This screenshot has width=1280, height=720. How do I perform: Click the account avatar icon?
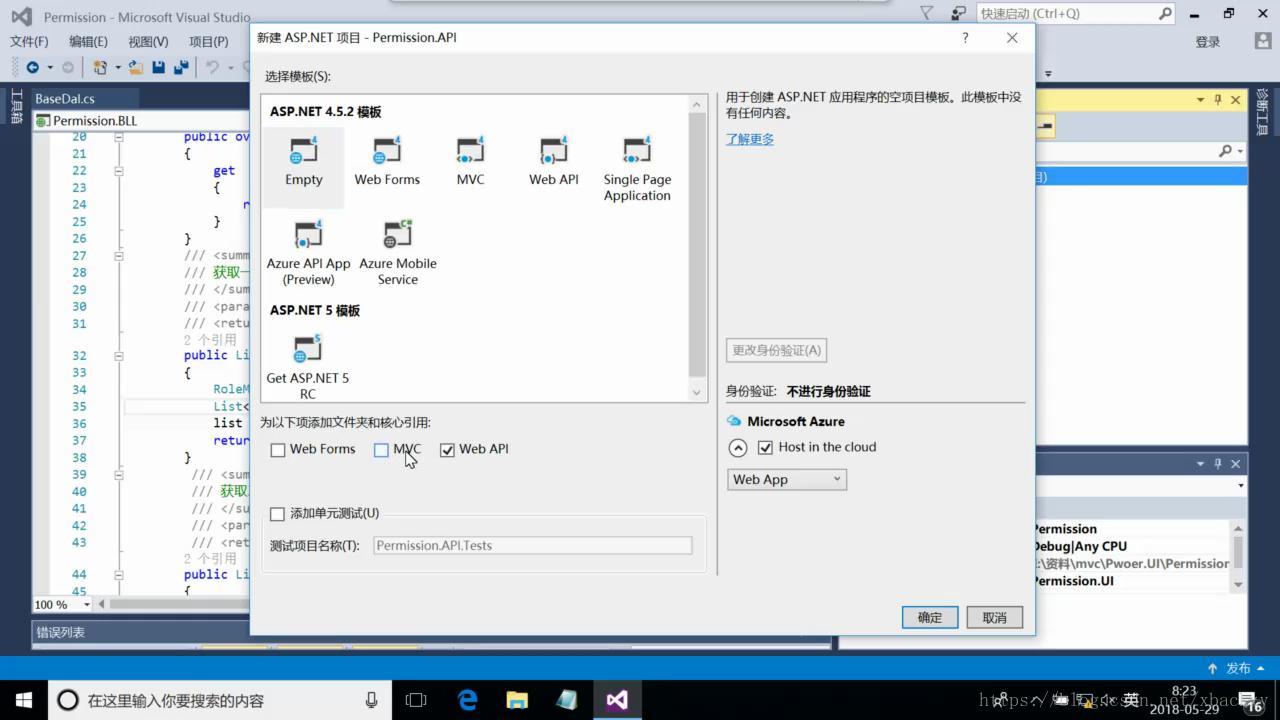(x=1262, y=41)
